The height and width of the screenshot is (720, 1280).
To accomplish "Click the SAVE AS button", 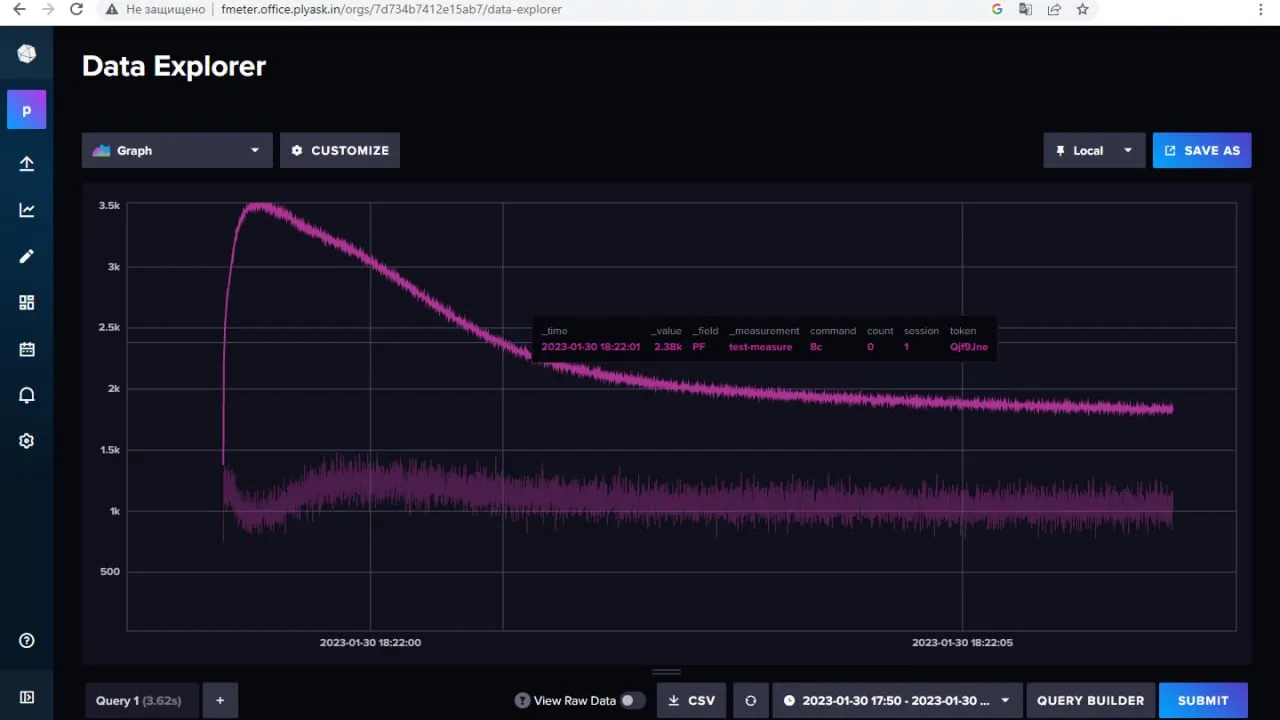I will (x=1202, y=150).
